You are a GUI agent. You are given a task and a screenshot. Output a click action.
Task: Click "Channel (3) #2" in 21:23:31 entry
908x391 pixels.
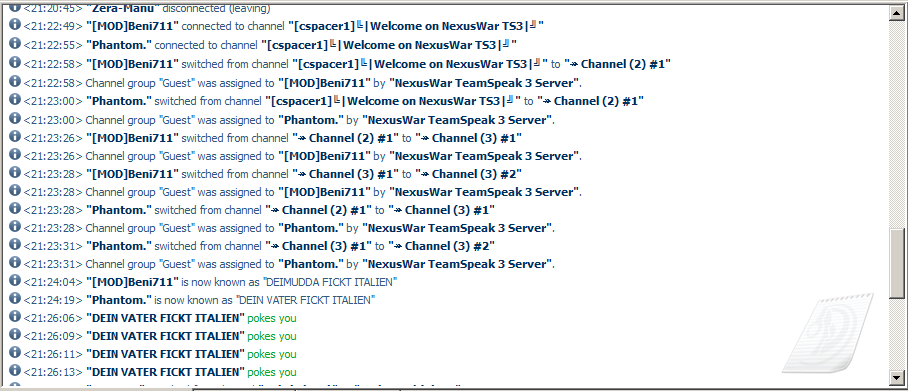tap(441, 246)
